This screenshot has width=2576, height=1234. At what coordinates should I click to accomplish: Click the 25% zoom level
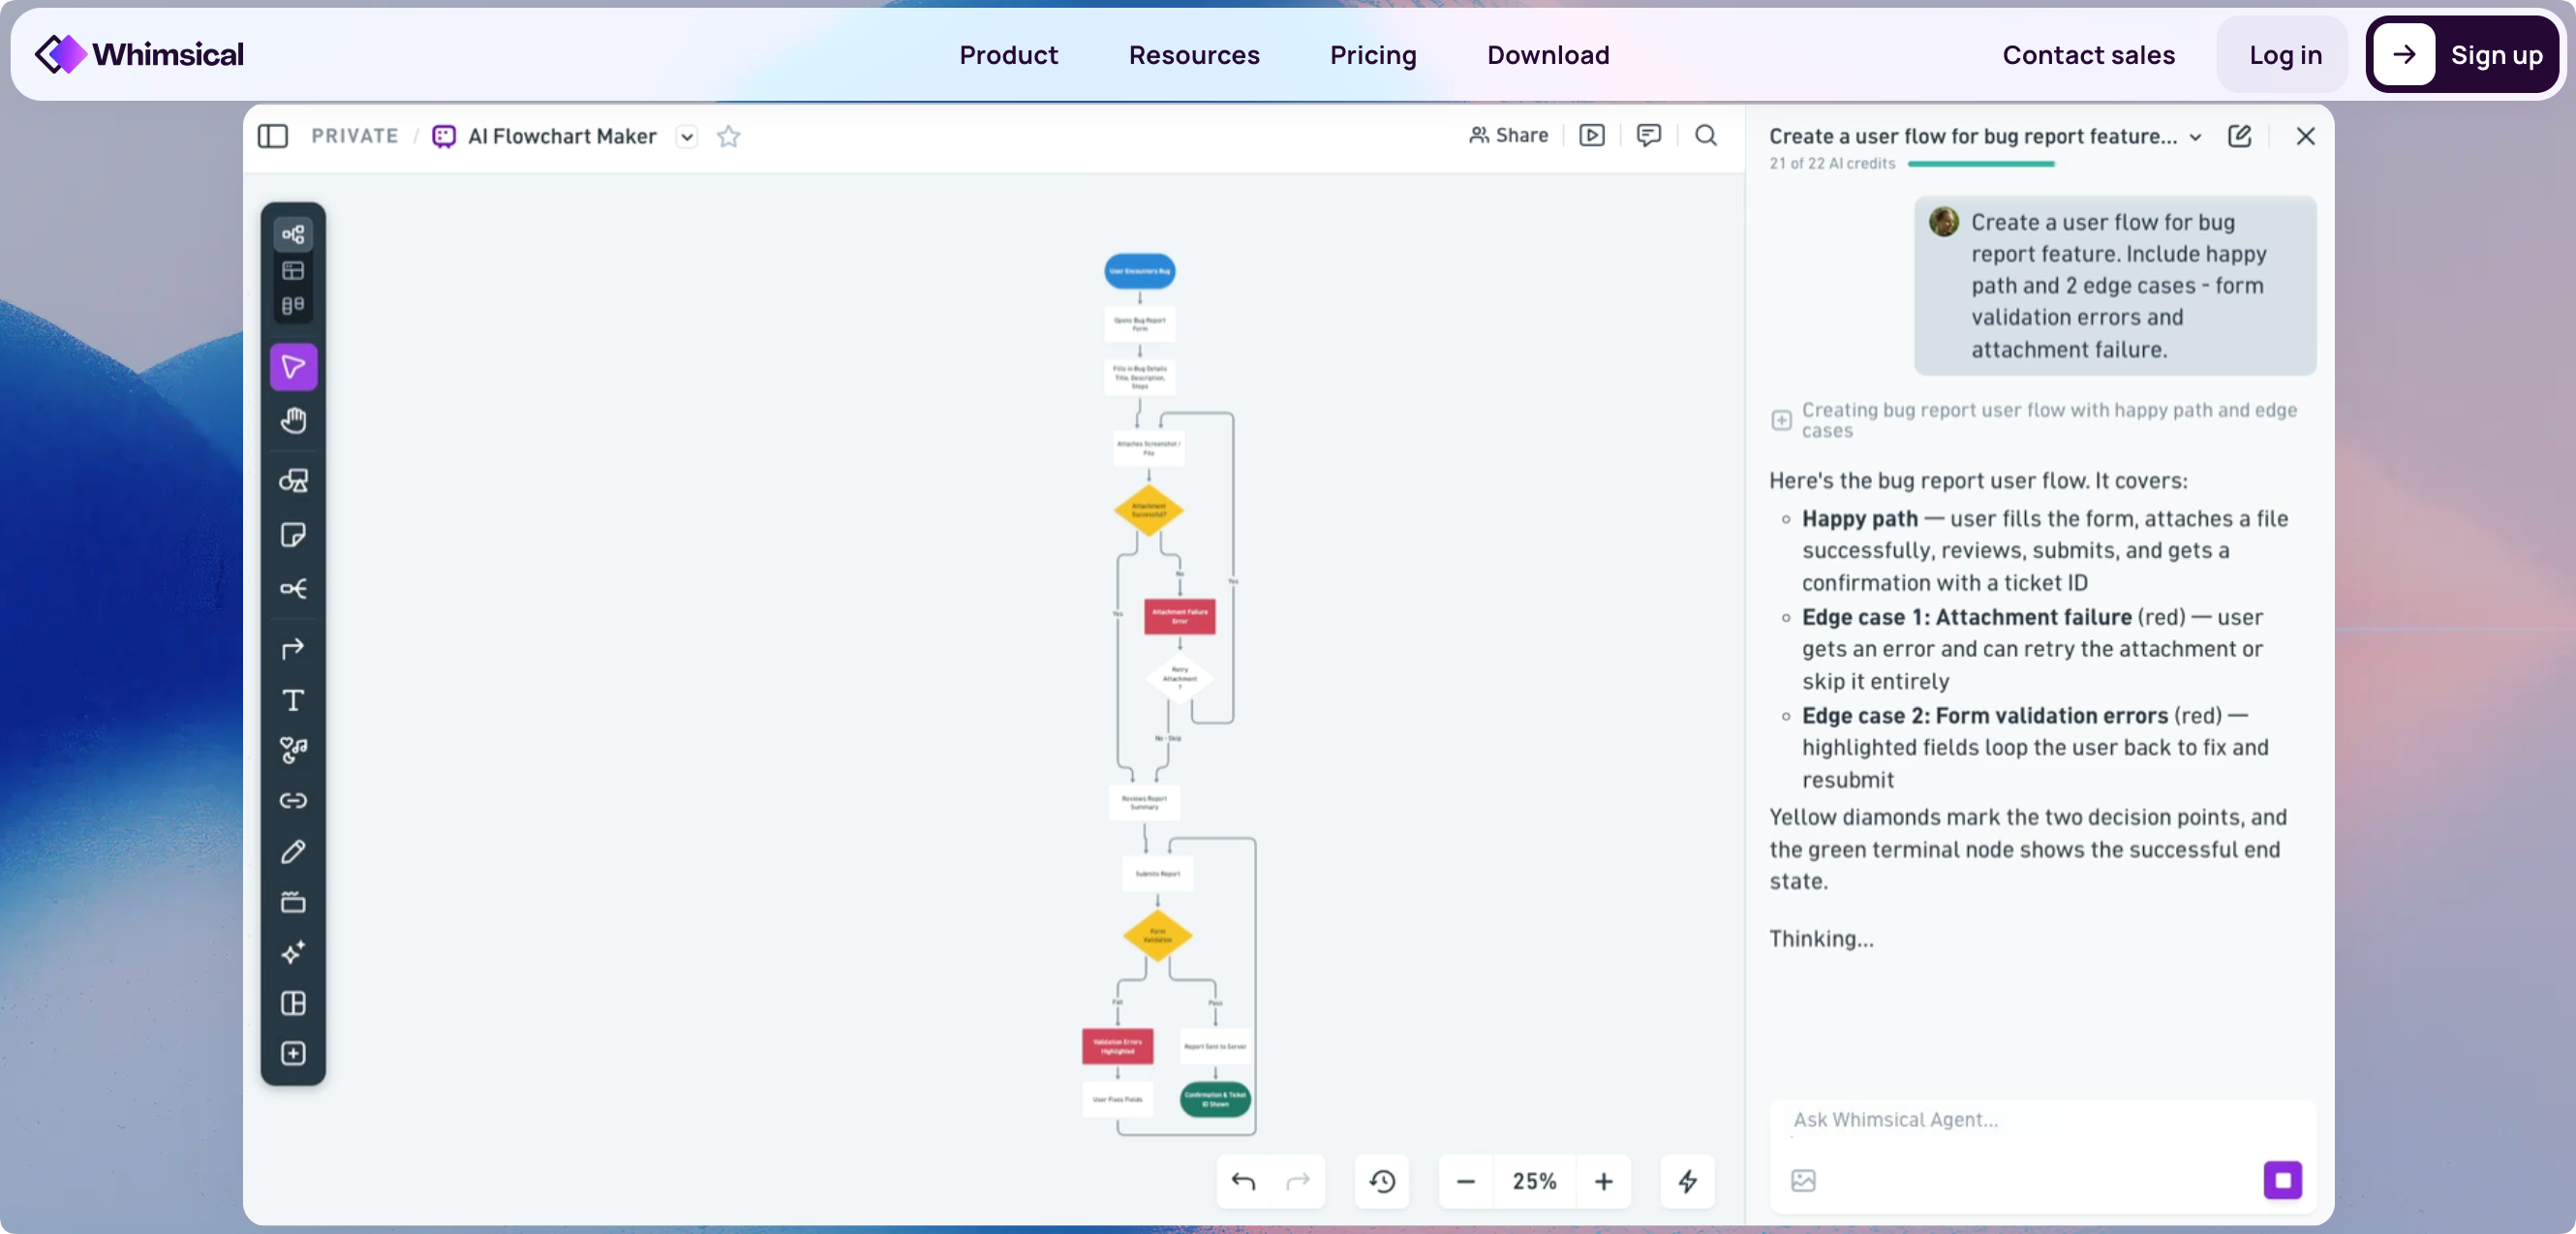point(1535,1182)
